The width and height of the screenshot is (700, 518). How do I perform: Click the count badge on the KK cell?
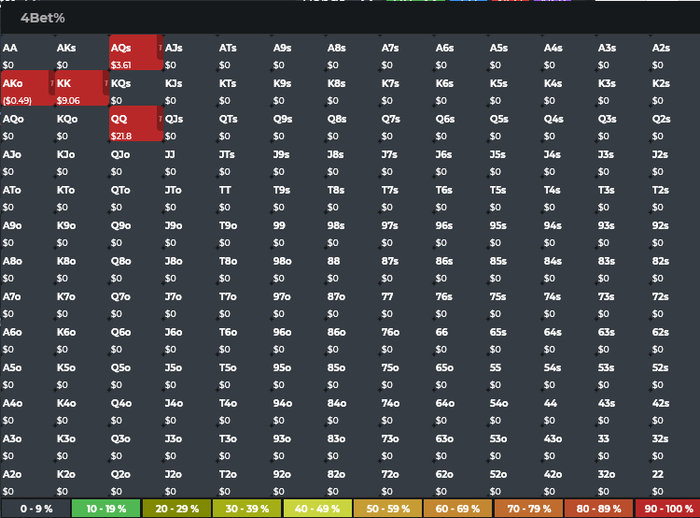106,84
